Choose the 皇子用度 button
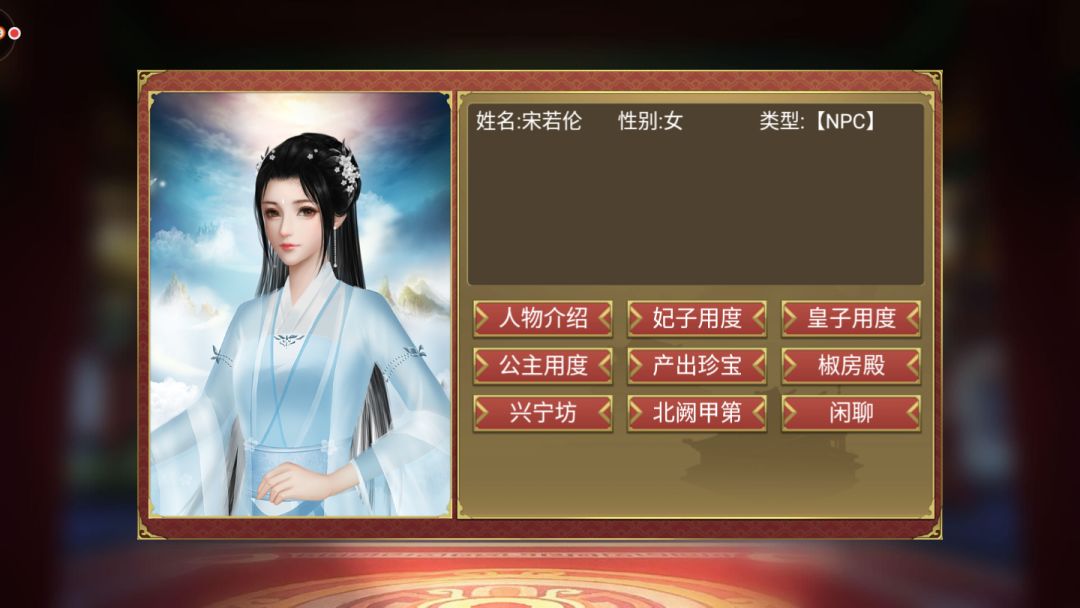Viewport: 1080px width, 608px height. [851, 319]
